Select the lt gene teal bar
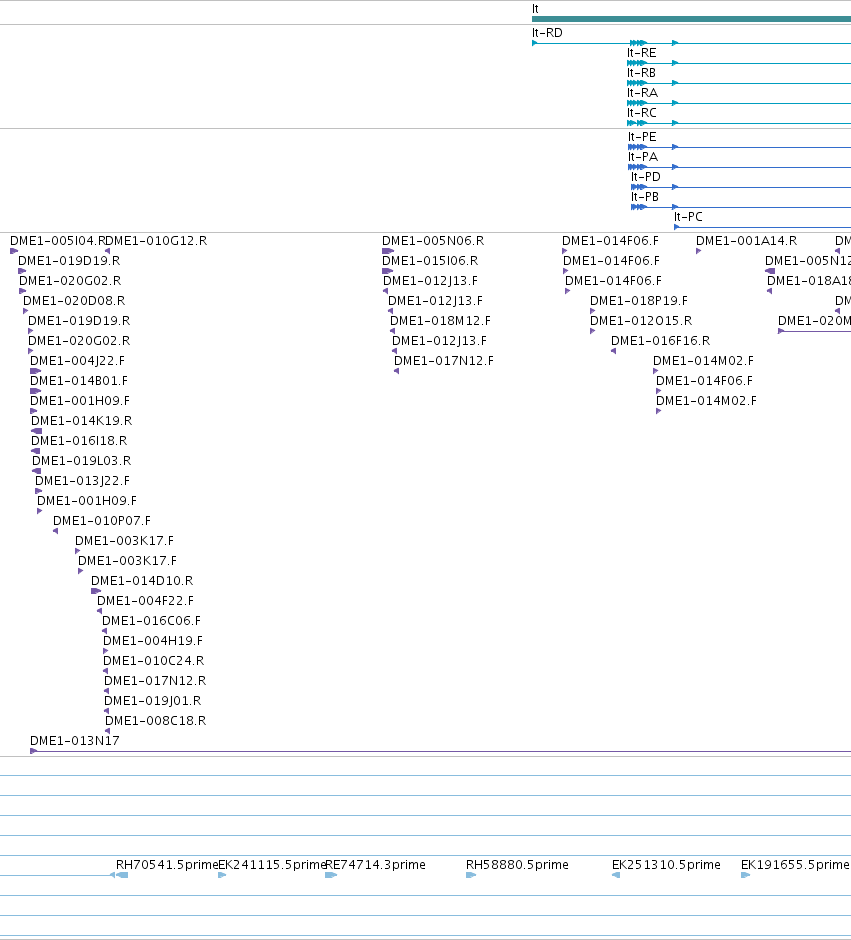The width and height of the screenshot is (851, 940). tap(691, 19)
